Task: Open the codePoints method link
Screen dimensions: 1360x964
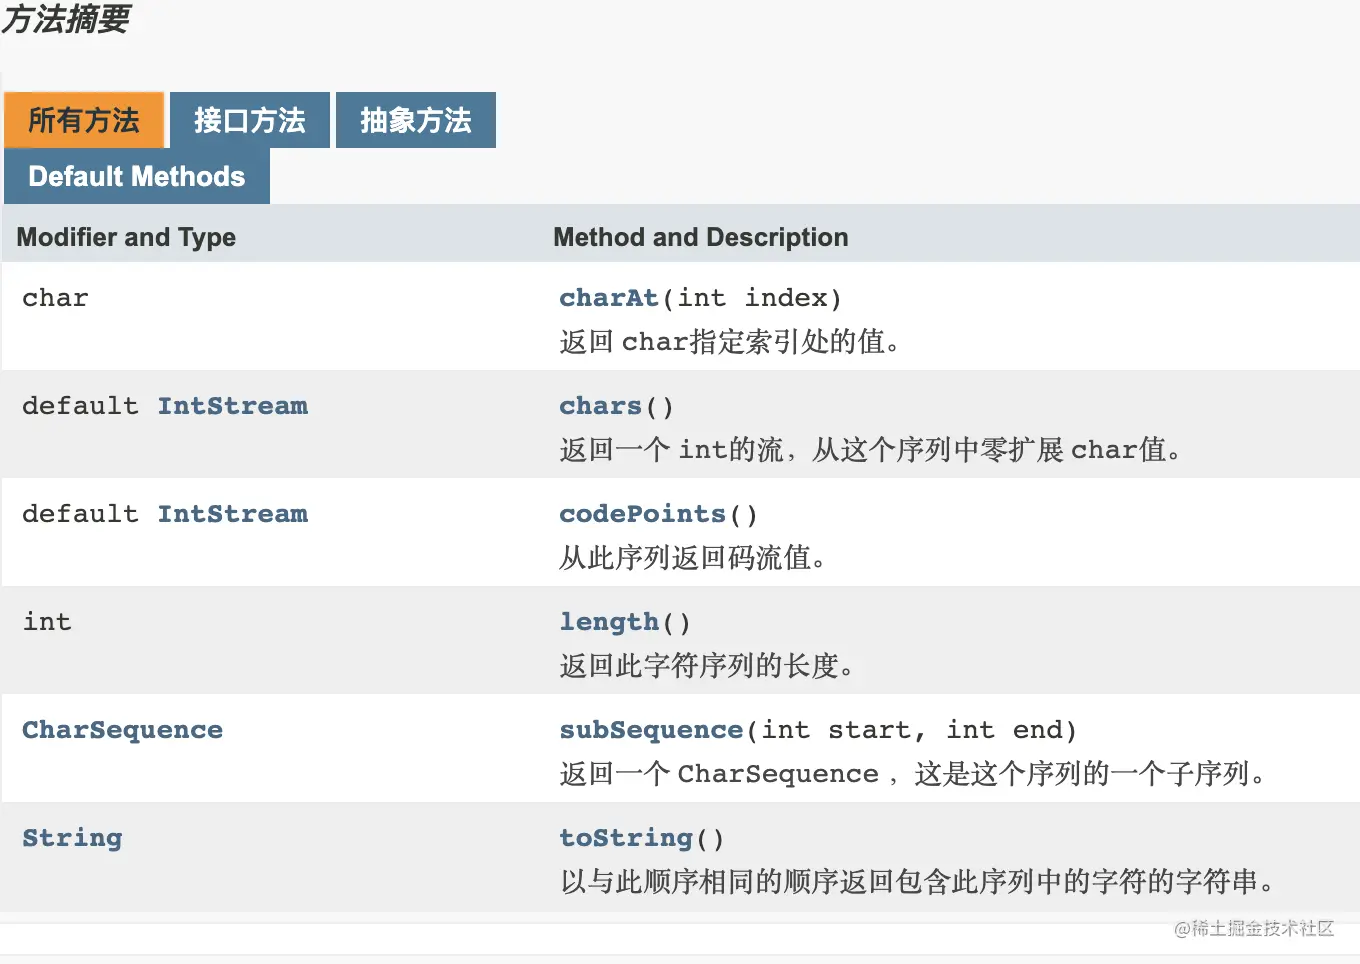Action: point(642,514)
